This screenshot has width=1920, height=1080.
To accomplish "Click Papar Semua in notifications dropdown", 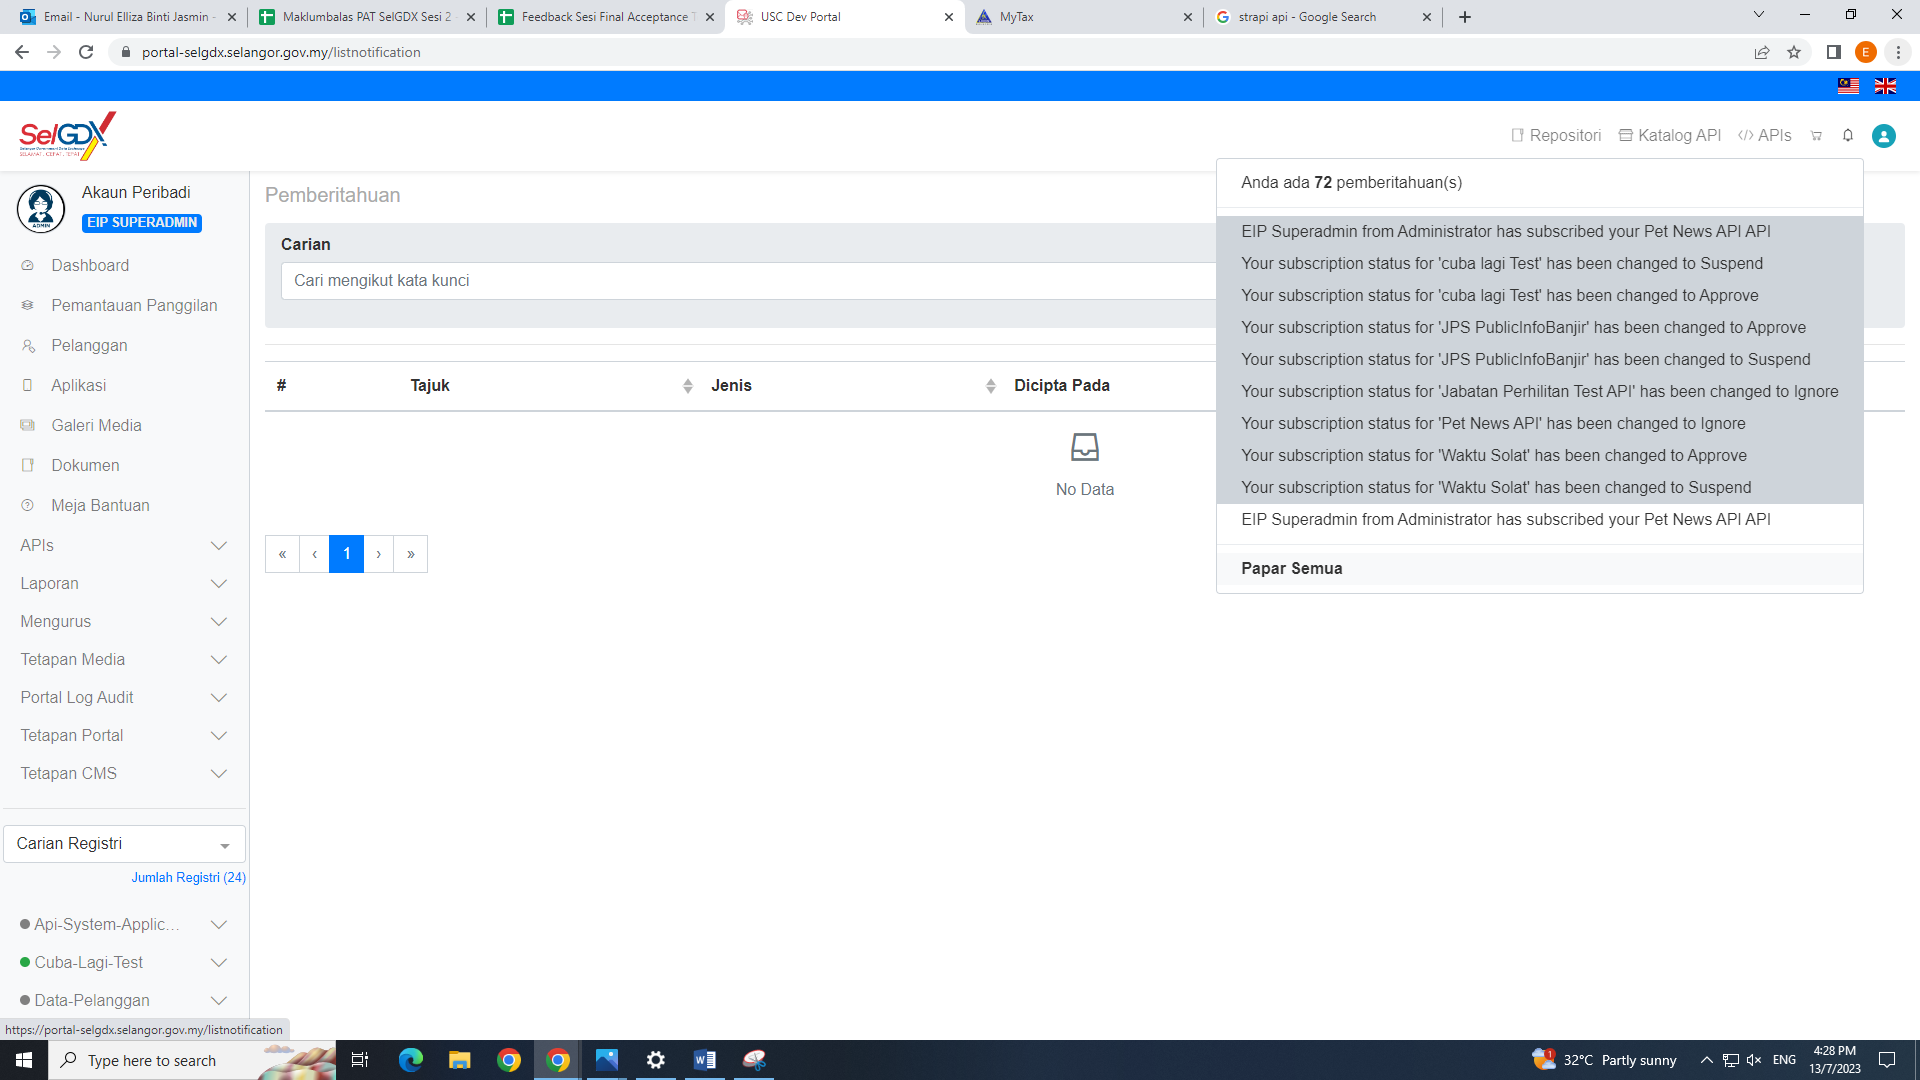I will tap(1291, 568).
